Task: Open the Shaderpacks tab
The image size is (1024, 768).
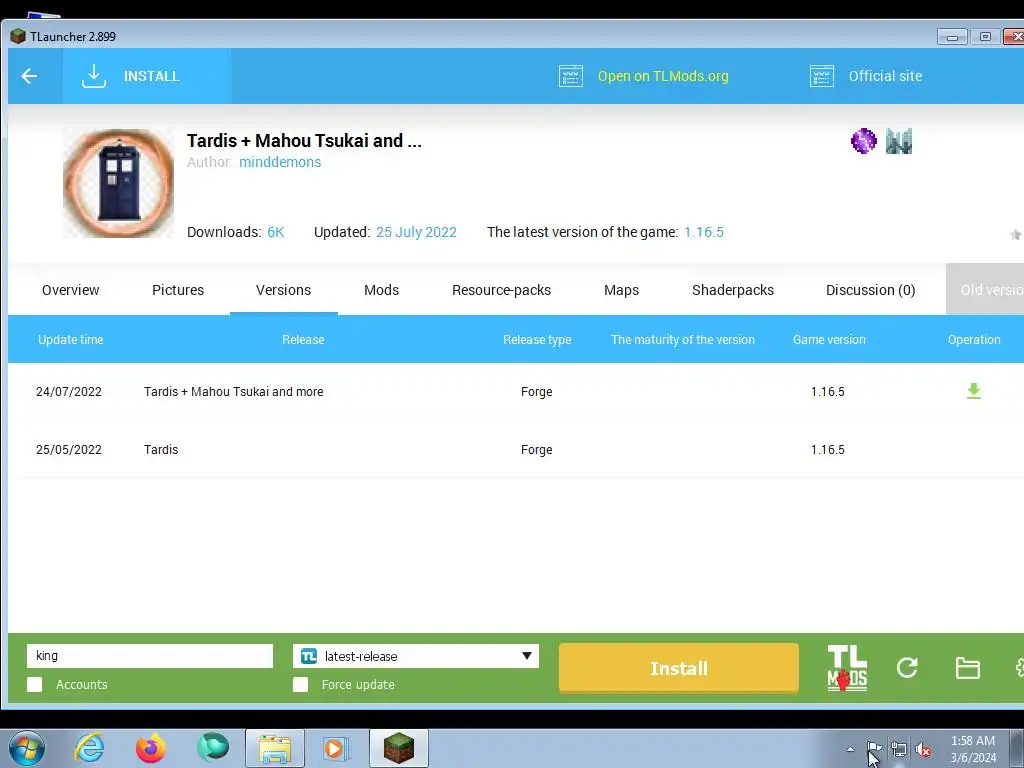Action: pyautogui.click(x=733, y=290)
